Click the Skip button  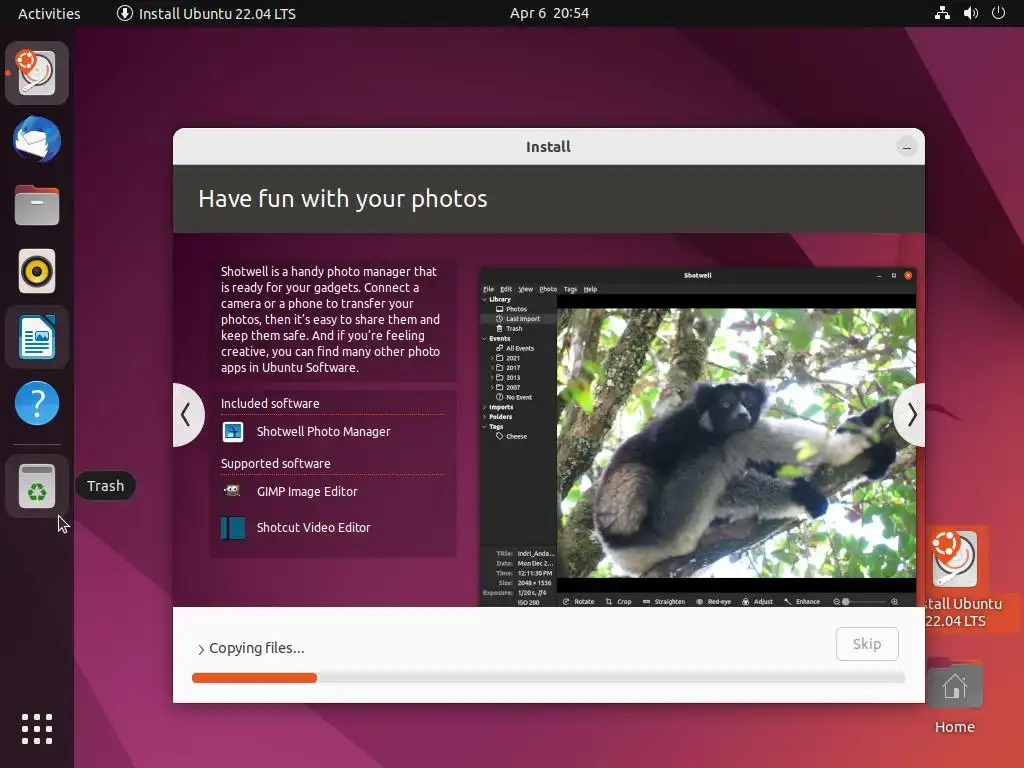pos(867,644)
